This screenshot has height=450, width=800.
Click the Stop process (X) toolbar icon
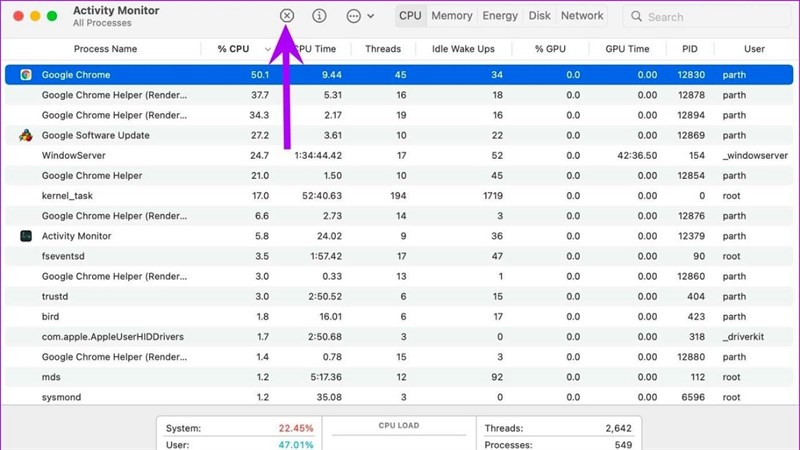point(287,16)
